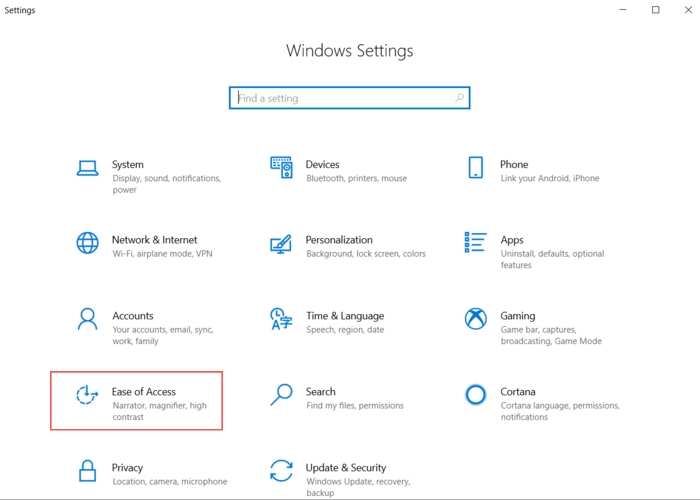Image resolution: width=700 pixels, height=500 pixels.
Task: Select the Phone icon
Action: point(475,167)
